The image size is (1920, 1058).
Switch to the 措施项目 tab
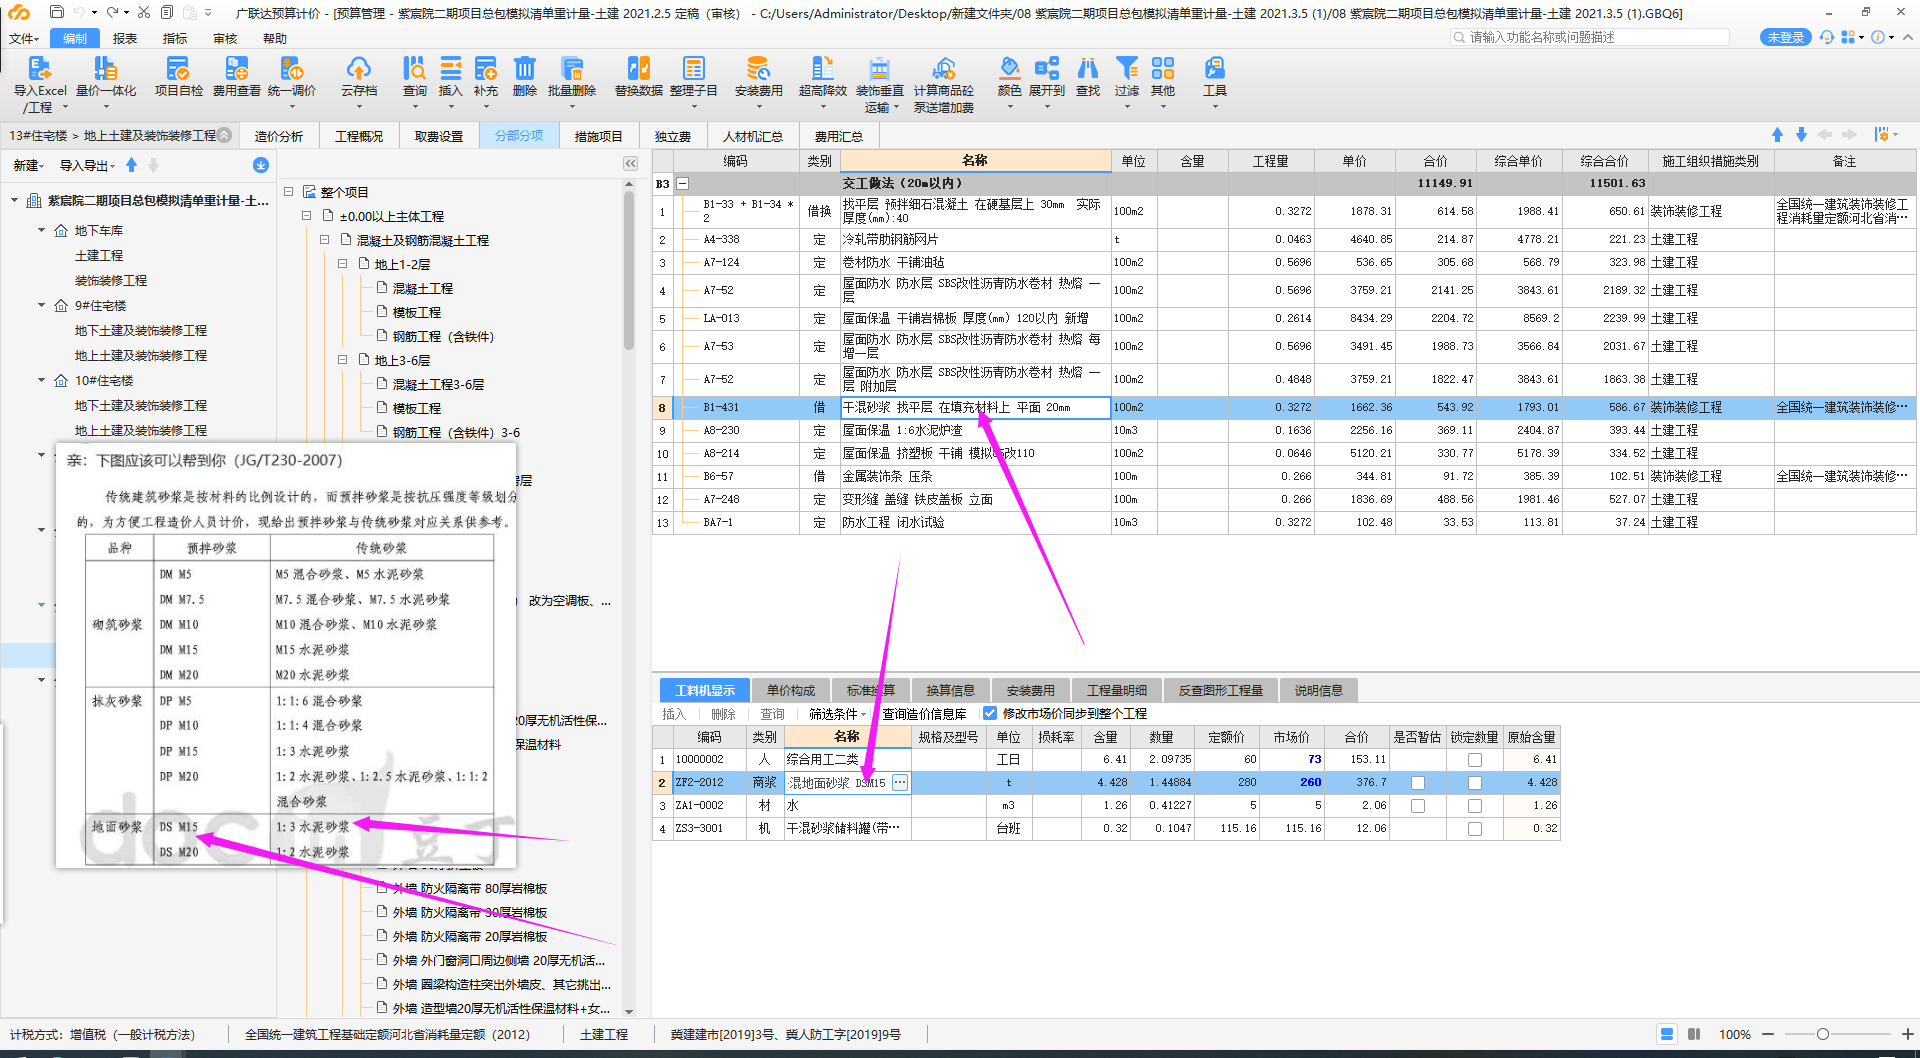coord(598,136)
